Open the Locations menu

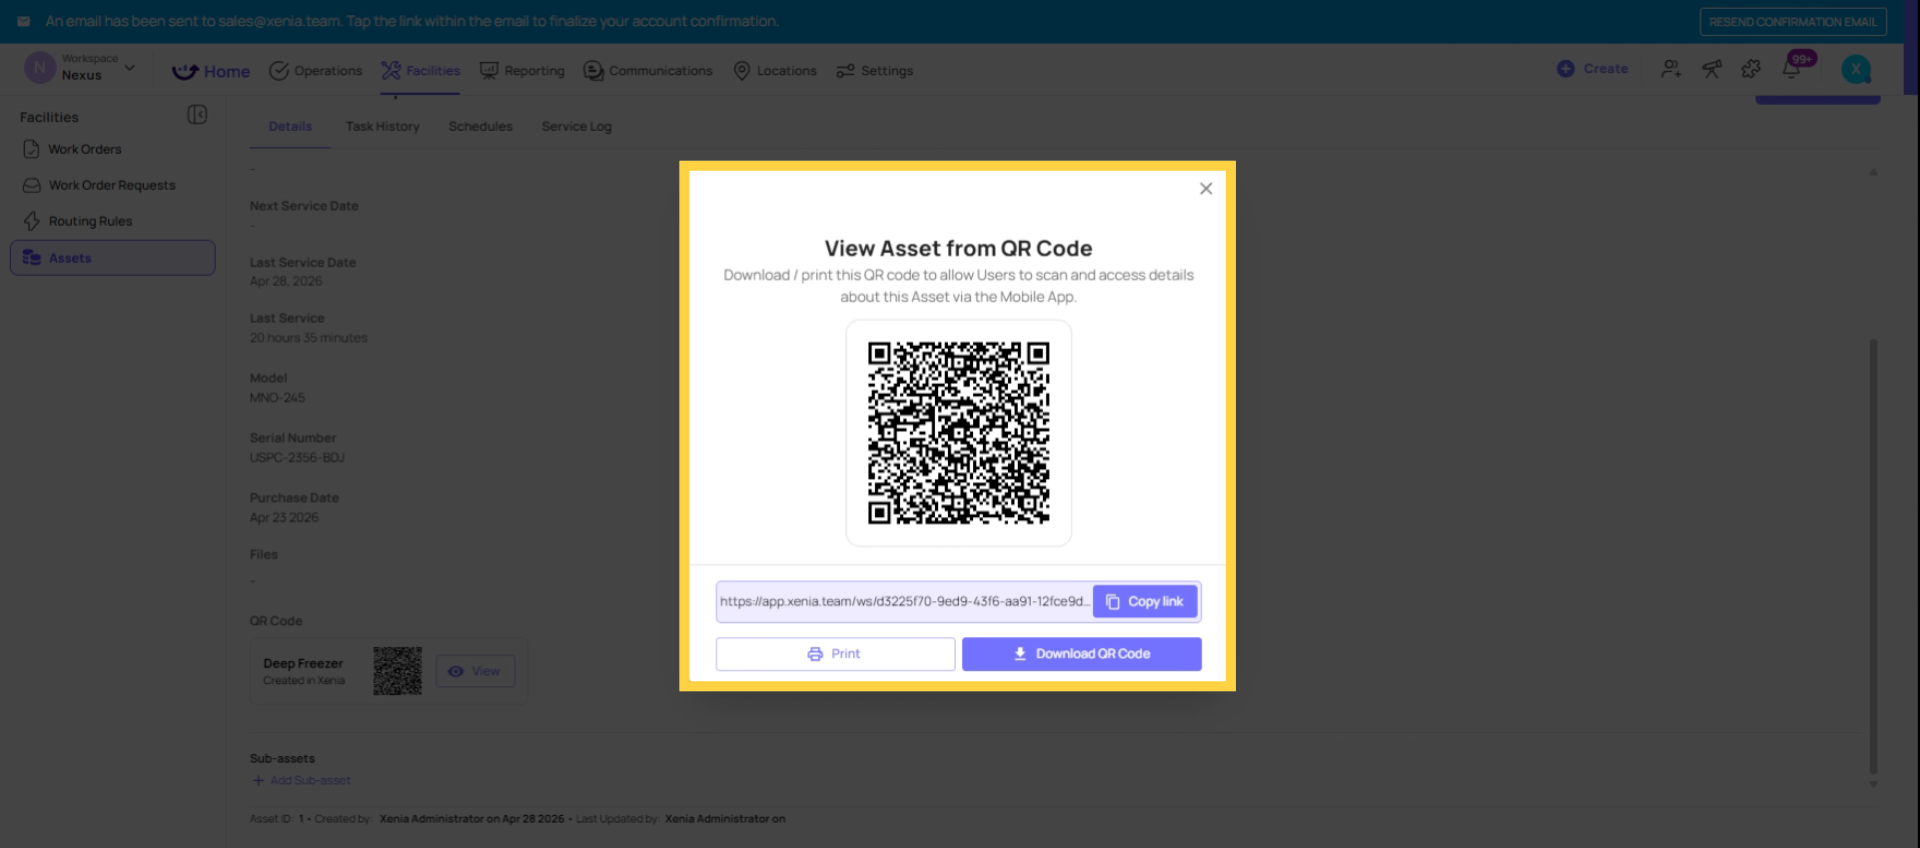coord(775,71)
